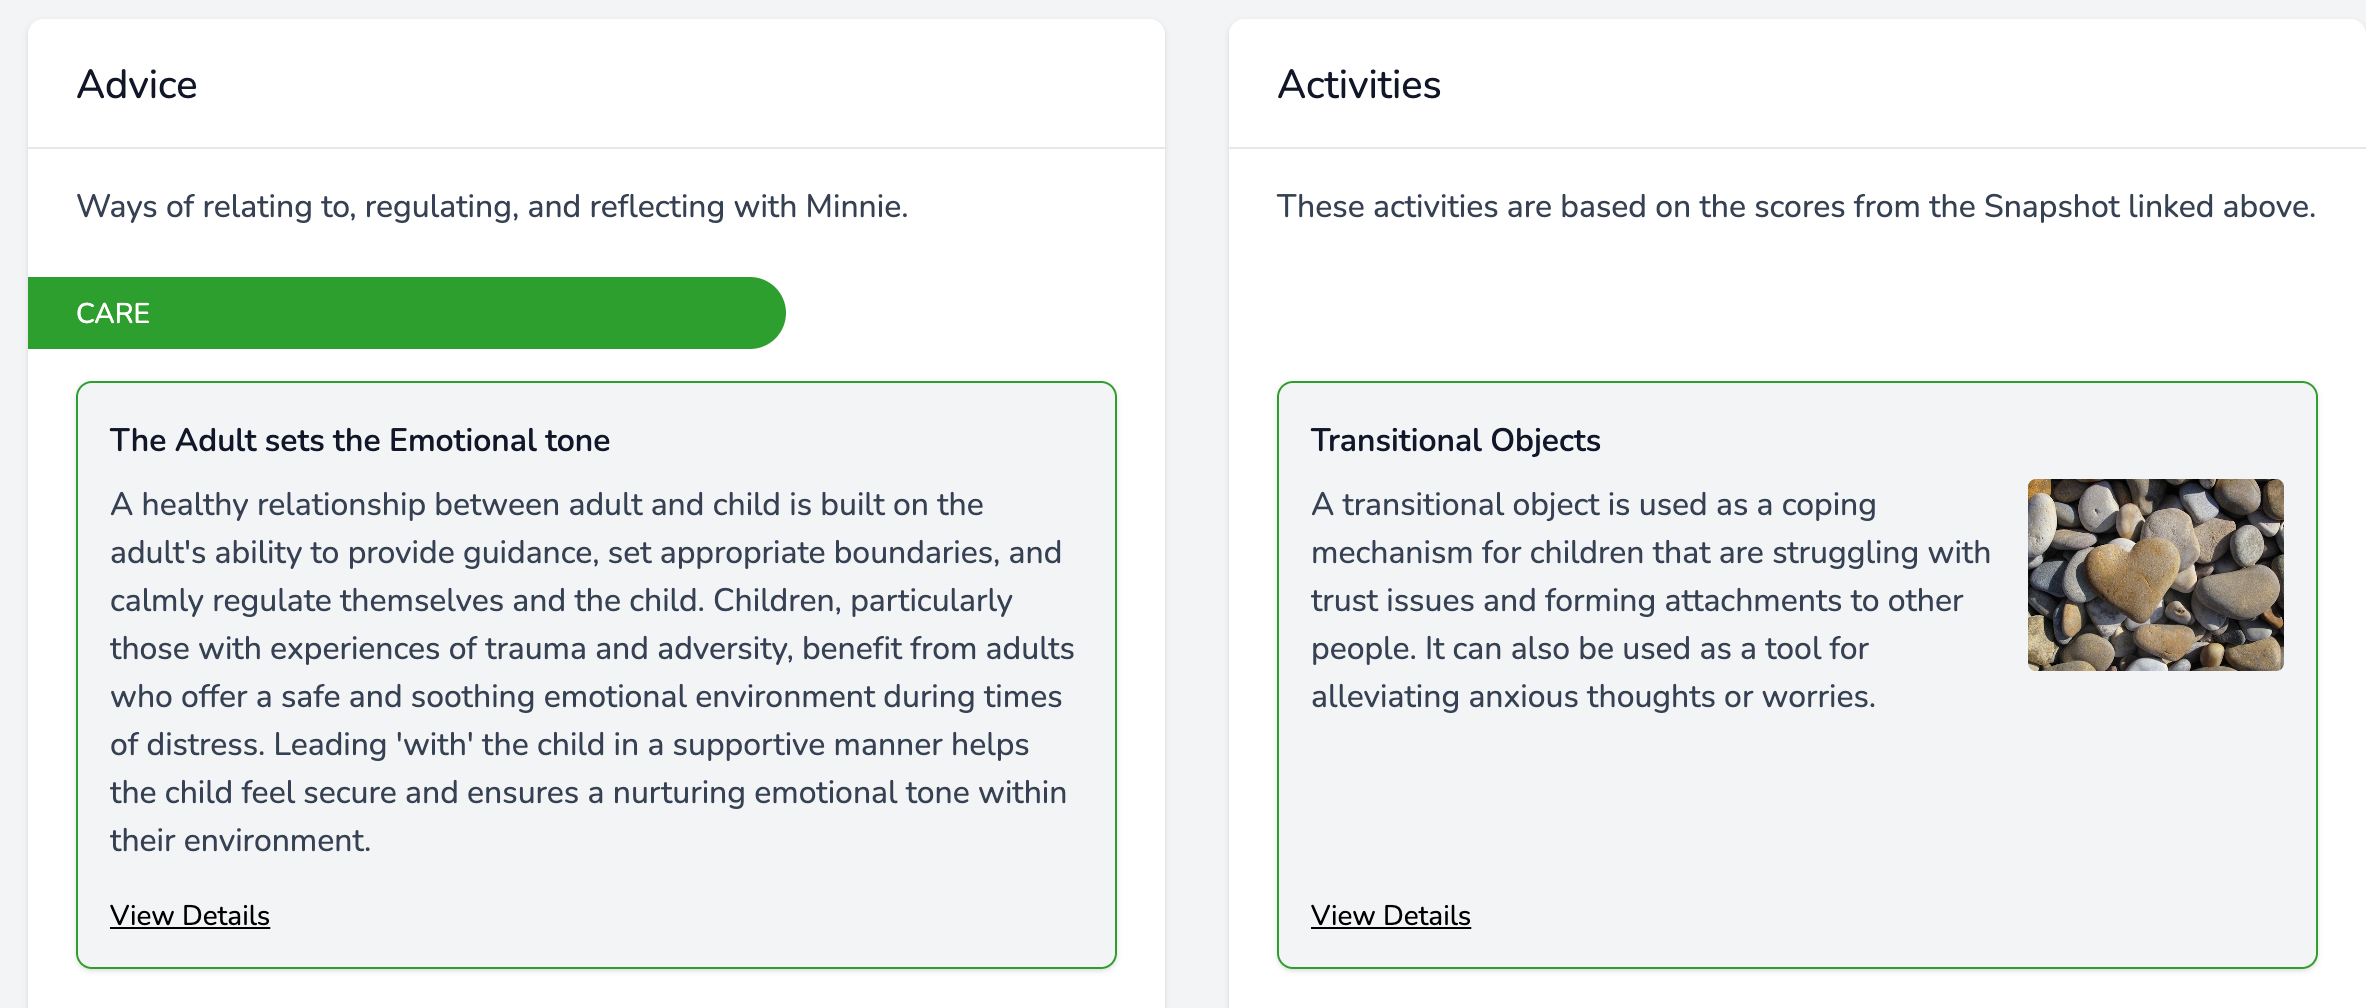Click the green-bordered advice card frame
This screenshot has width=2366, height=1008.
coord(595,383)
